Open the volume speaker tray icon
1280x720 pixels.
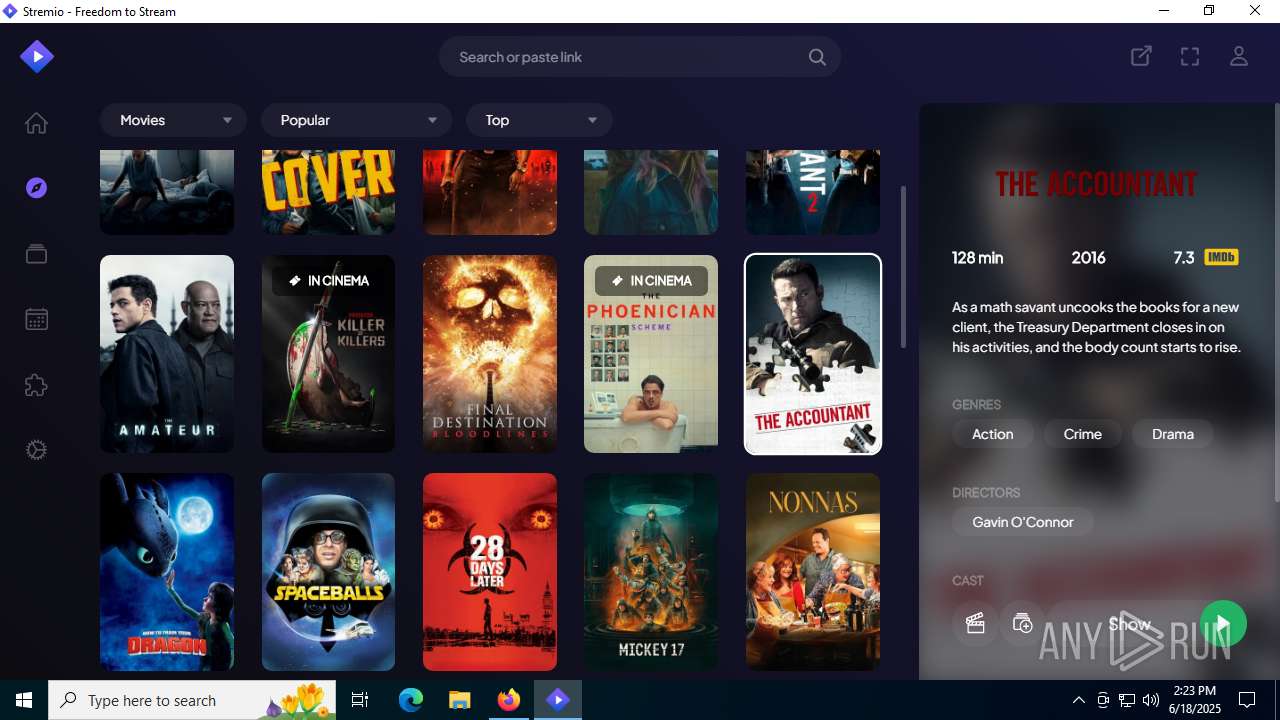[1151, 700]
